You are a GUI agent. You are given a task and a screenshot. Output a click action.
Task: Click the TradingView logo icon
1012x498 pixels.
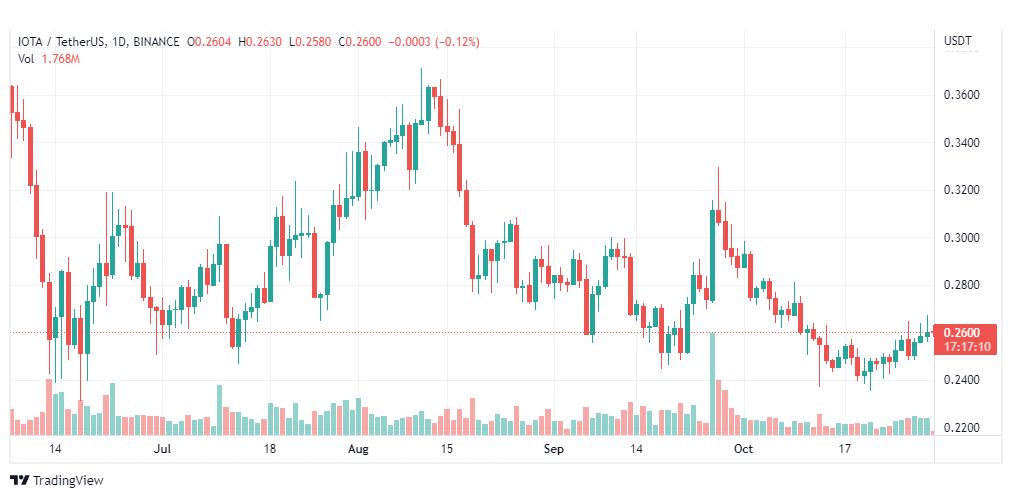tap(20, 481)
